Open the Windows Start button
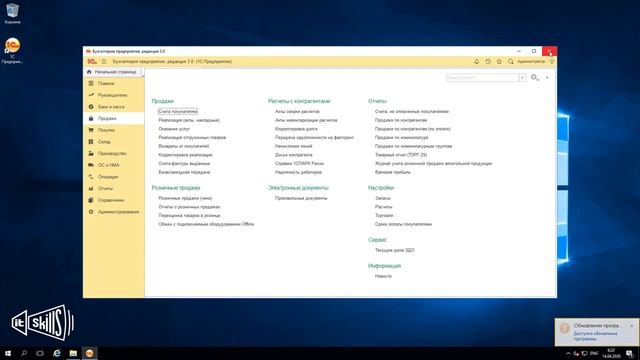The width and height of the screenshot is (640, 360). coord(8,353)
